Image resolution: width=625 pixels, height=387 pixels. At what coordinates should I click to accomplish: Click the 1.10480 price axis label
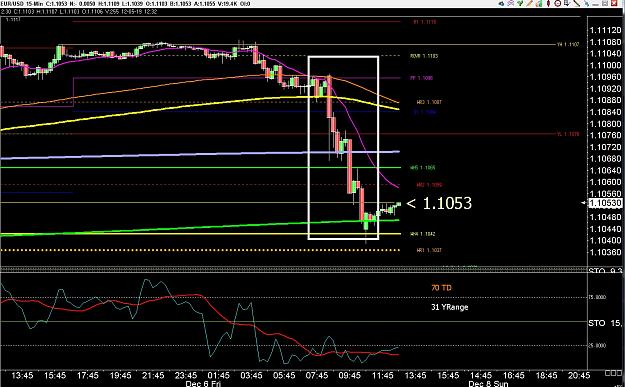(x=605, y=217)
